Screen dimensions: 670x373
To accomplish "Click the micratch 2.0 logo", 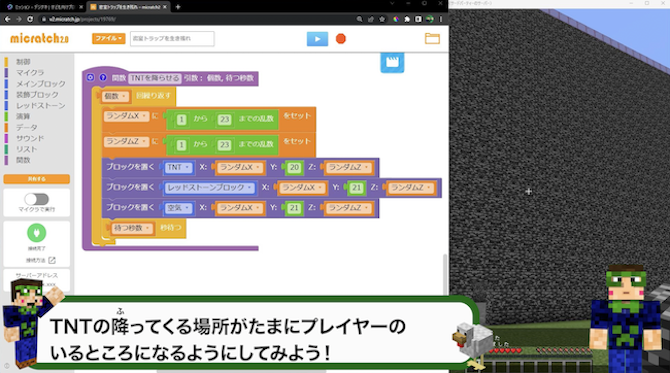I will click(39, 38).
